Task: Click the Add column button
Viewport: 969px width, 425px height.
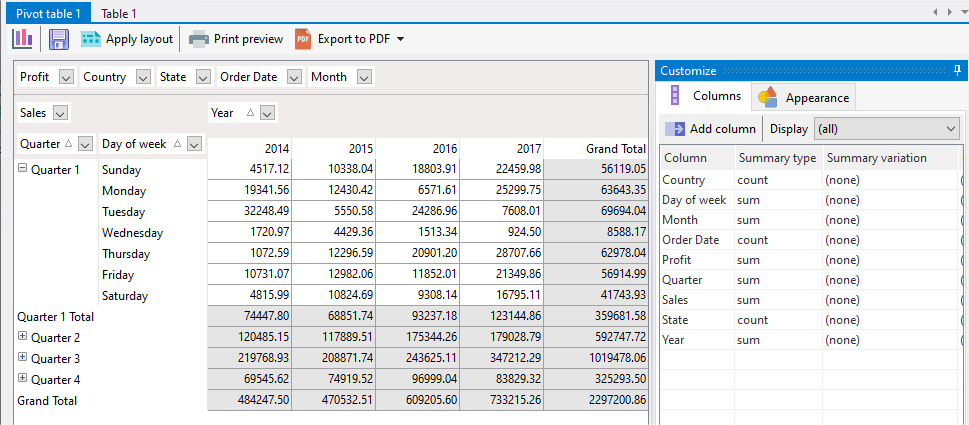Action: (x=710, y=129)
